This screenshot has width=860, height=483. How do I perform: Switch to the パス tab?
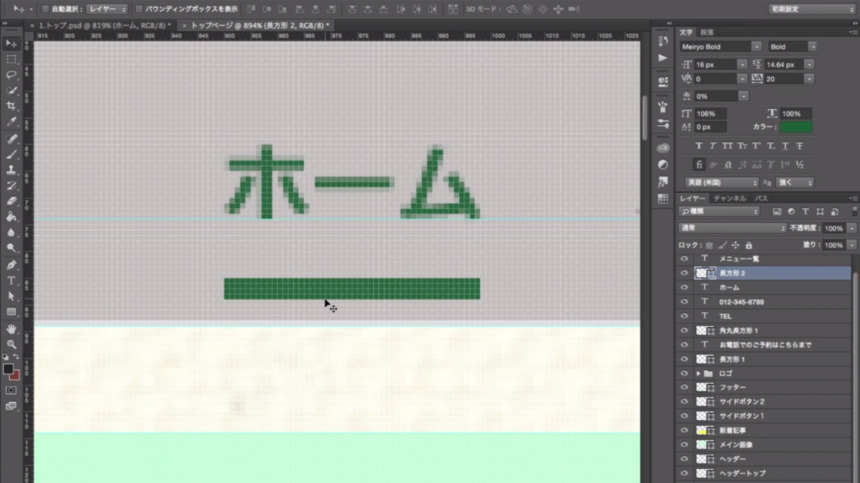coord(761,198)
